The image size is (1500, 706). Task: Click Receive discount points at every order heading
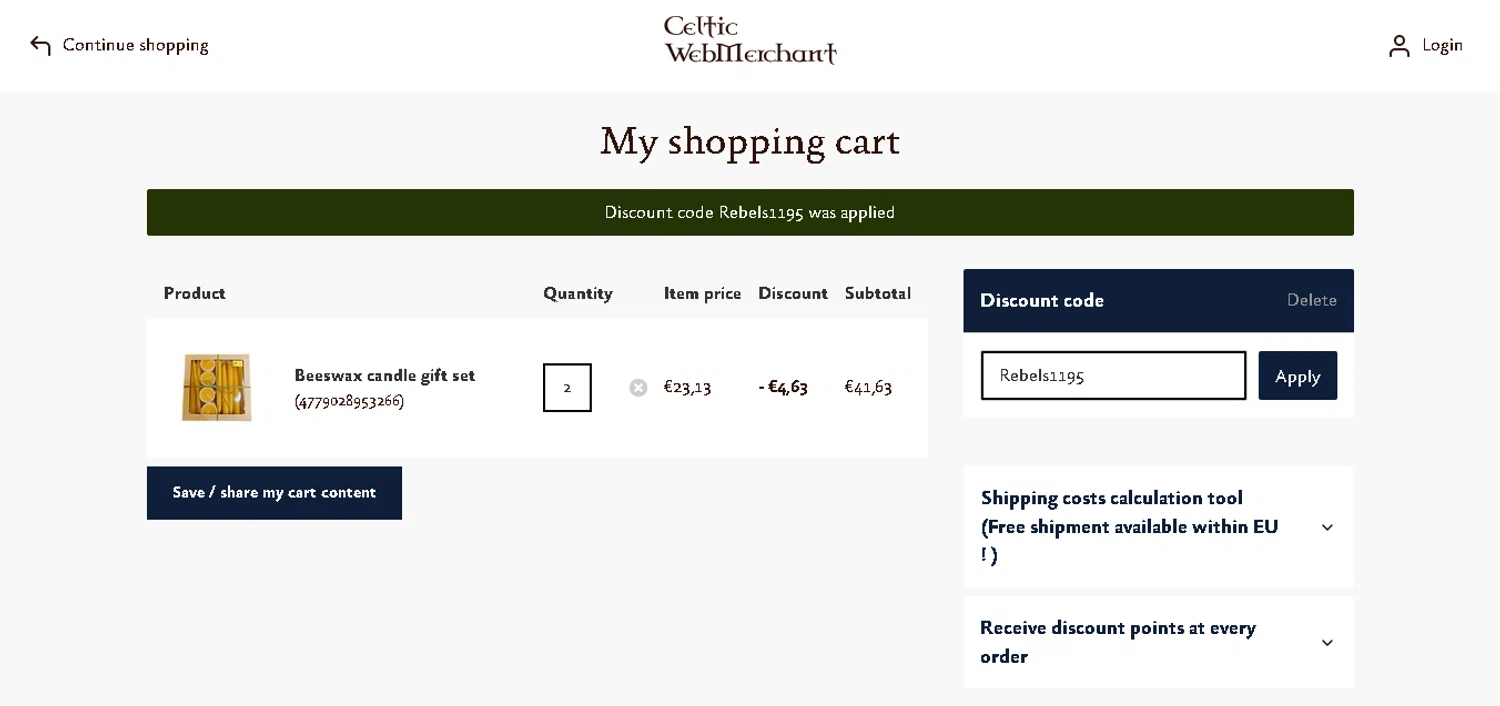pyautogui.click(x=1118, y=642)
